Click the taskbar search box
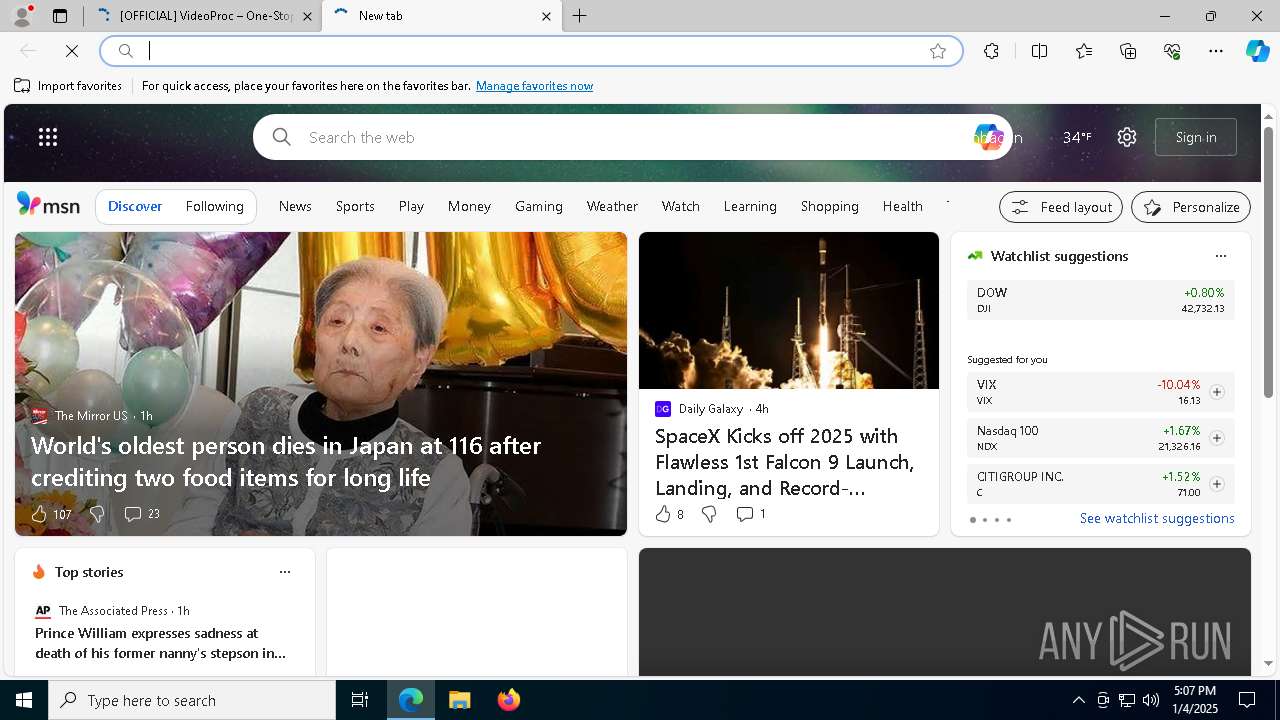Viewport: 1280px width, 720px height. click(192, 700)
